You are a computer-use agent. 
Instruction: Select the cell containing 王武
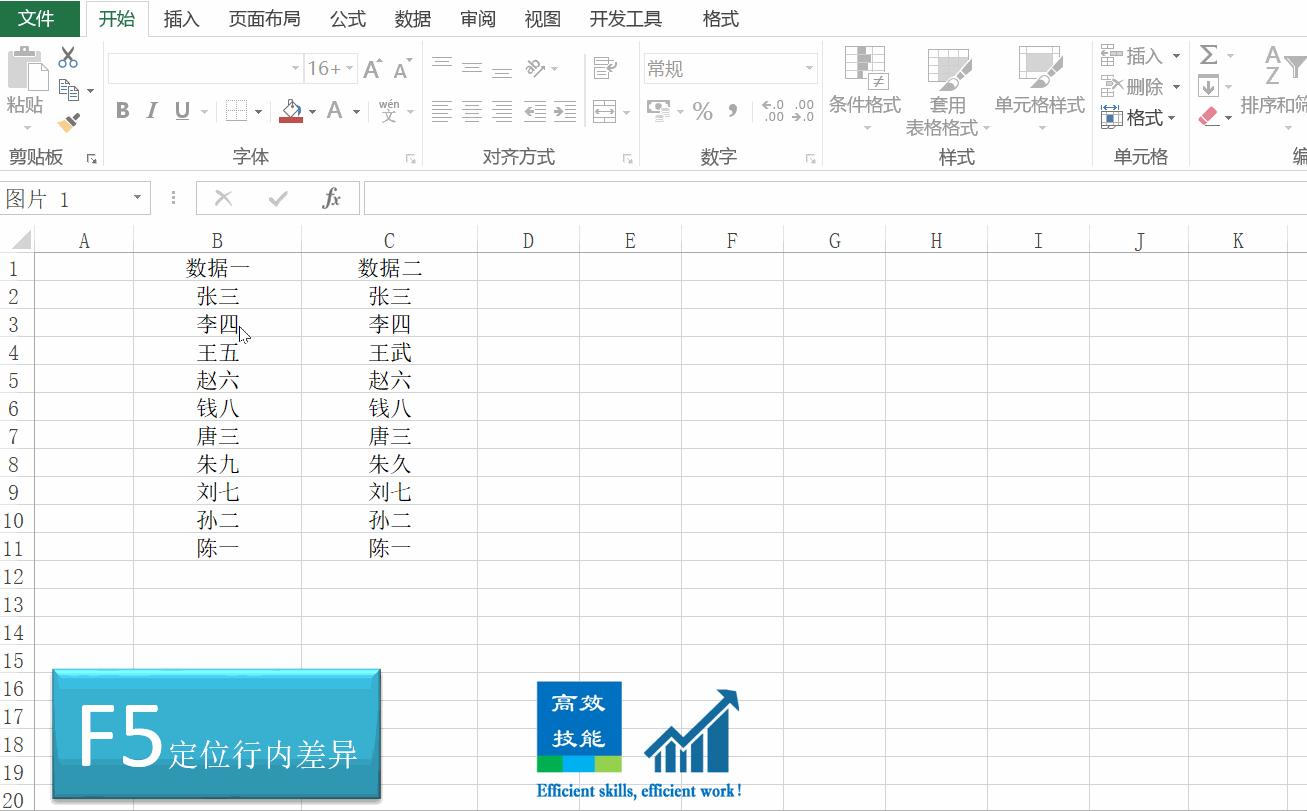point(389,351)
